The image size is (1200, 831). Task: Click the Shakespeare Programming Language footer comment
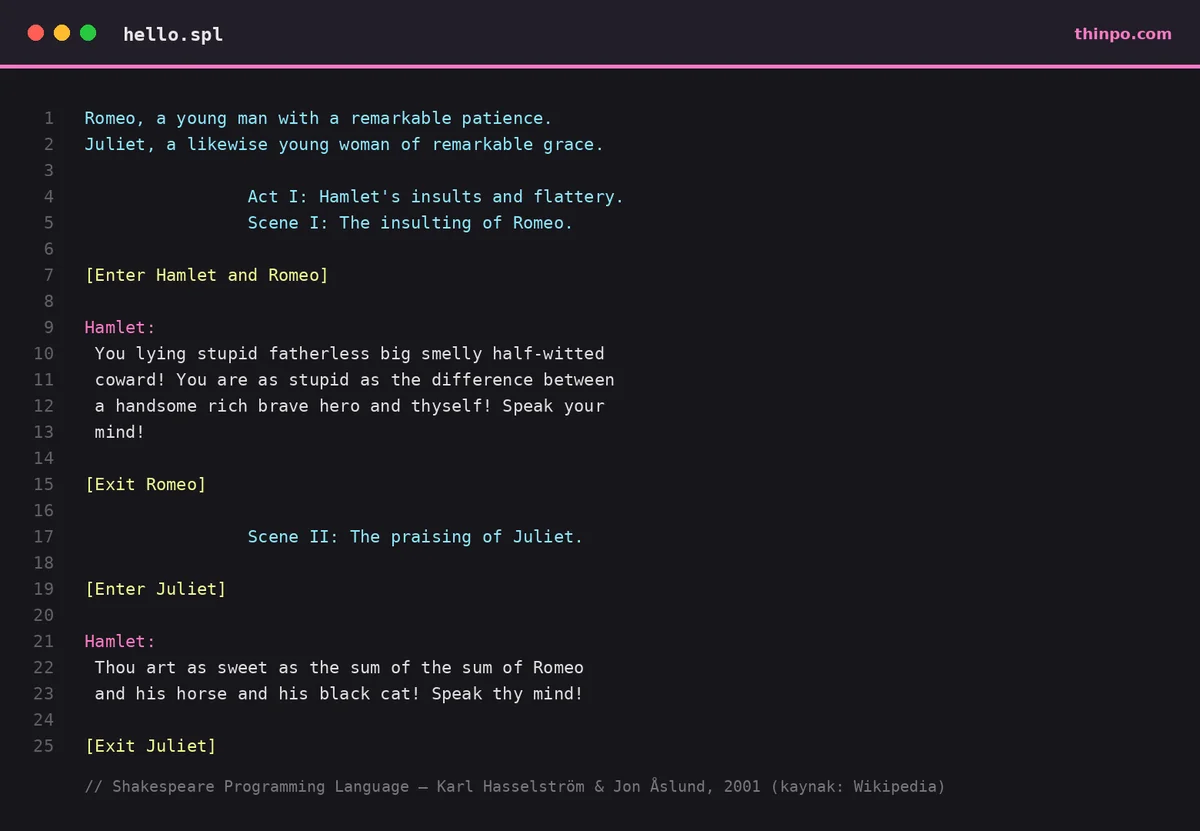click(x=515, y=786)
